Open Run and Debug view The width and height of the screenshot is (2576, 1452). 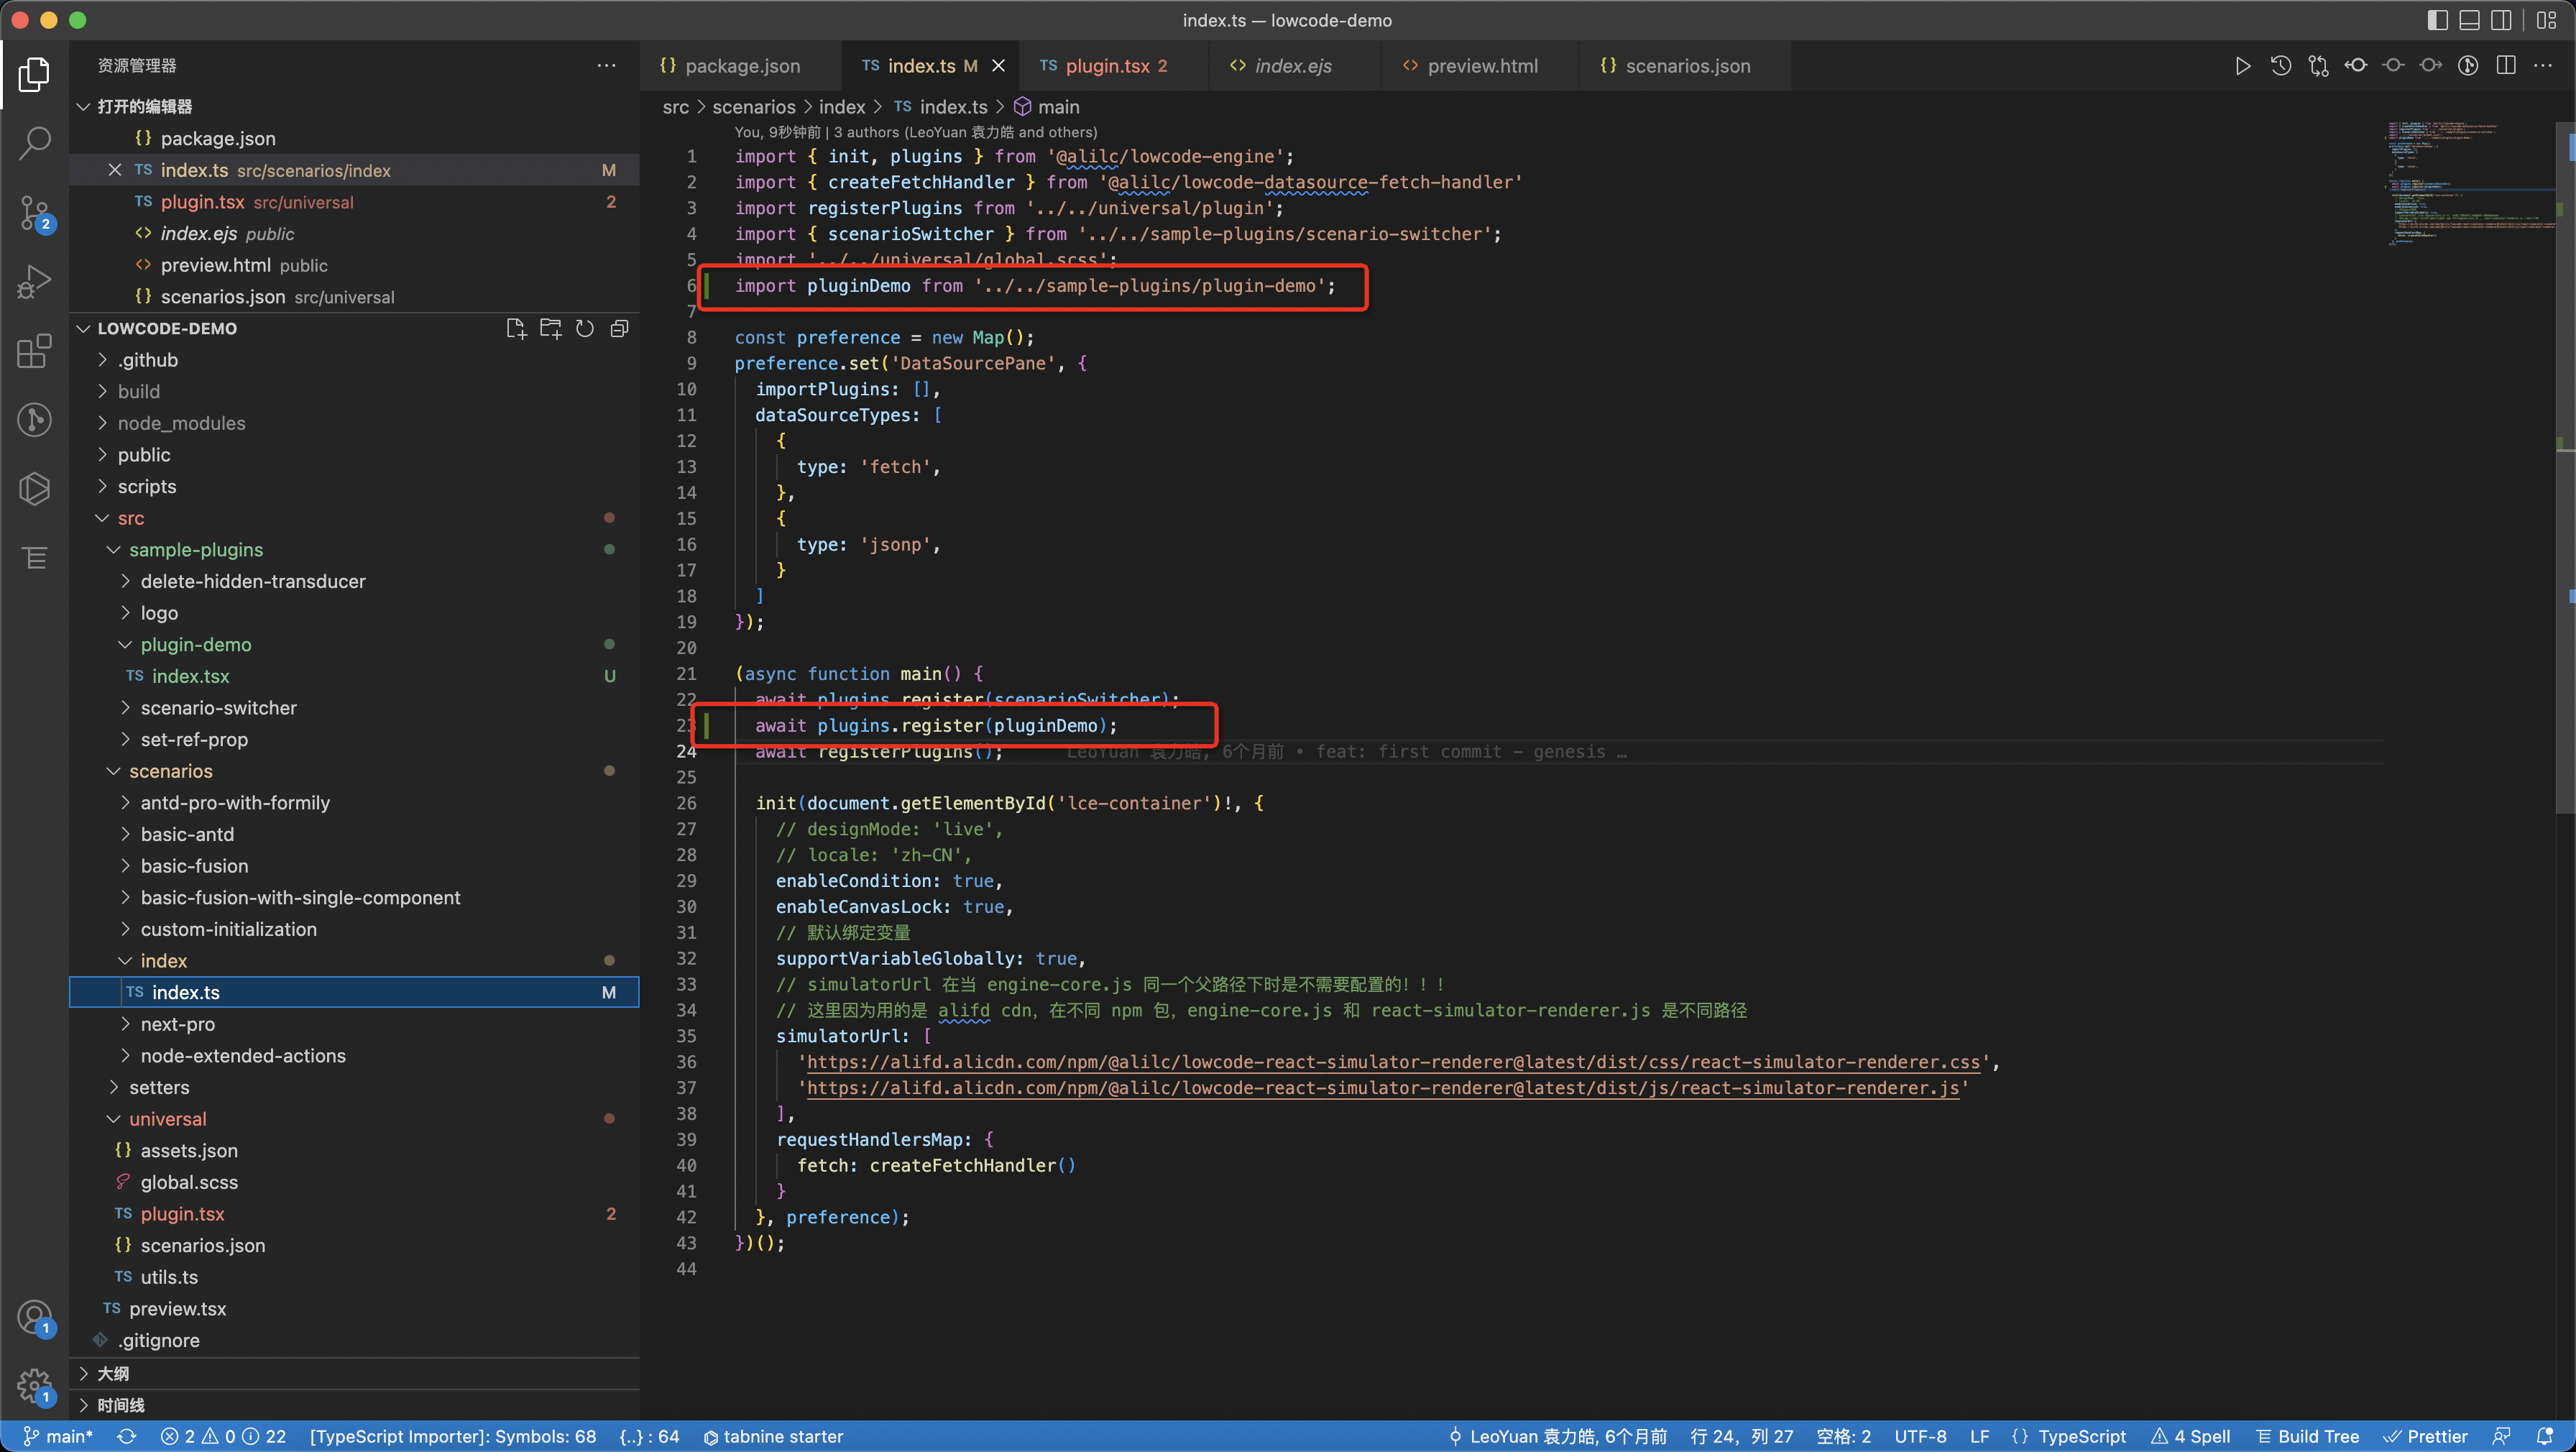pyautogui.click(x=35, y=282)
